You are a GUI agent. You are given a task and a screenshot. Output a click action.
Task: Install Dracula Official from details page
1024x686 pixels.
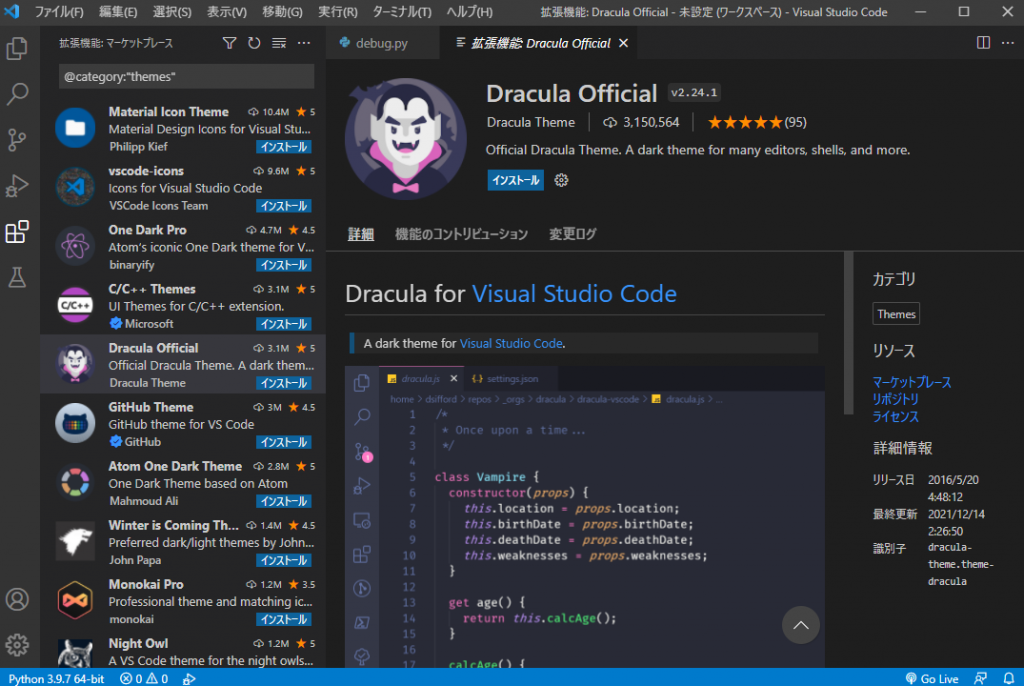[x=515, y=180]
